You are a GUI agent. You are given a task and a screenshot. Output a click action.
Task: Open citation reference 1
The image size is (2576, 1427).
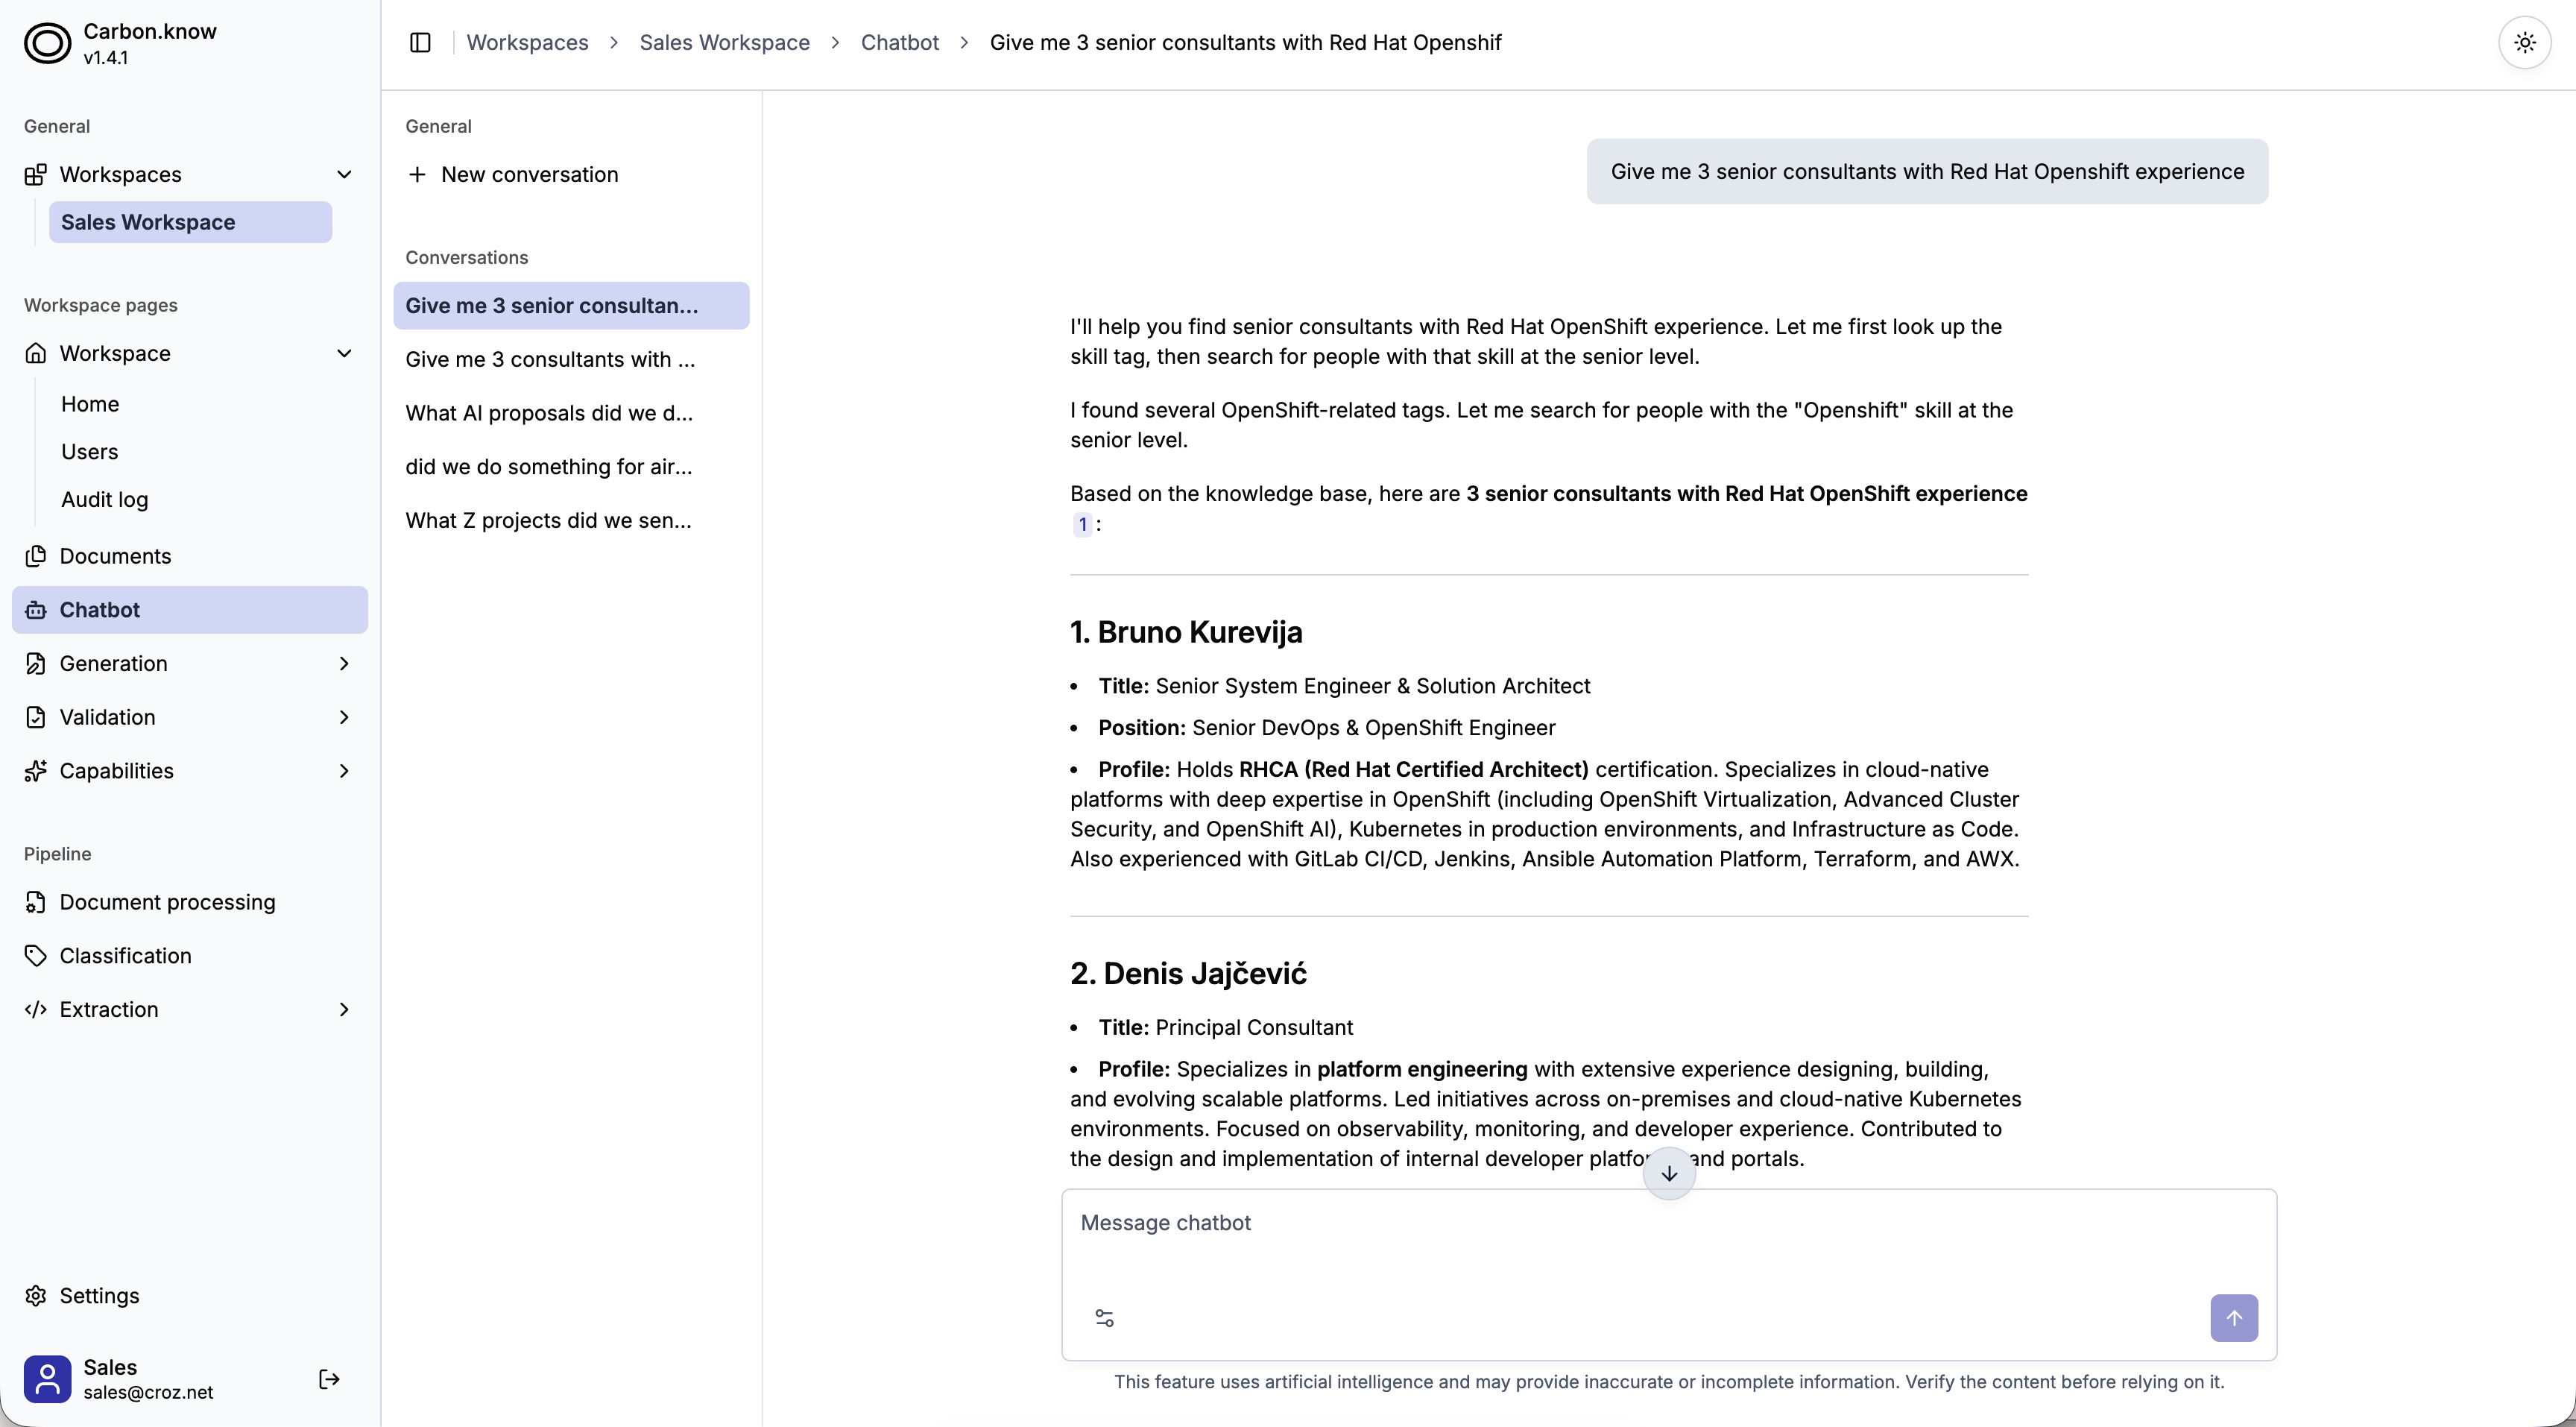[x=1082, y=524]
